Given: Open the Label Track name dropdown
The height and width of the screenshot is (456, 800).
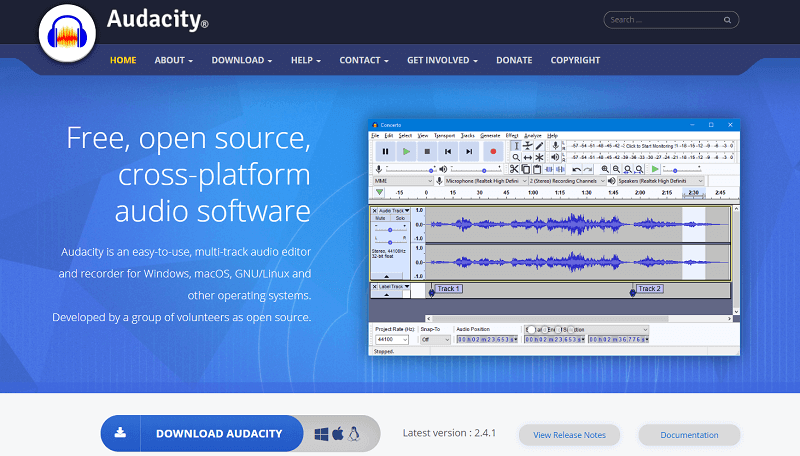Looking at the screenshot, I should click(x=394, y=287).
